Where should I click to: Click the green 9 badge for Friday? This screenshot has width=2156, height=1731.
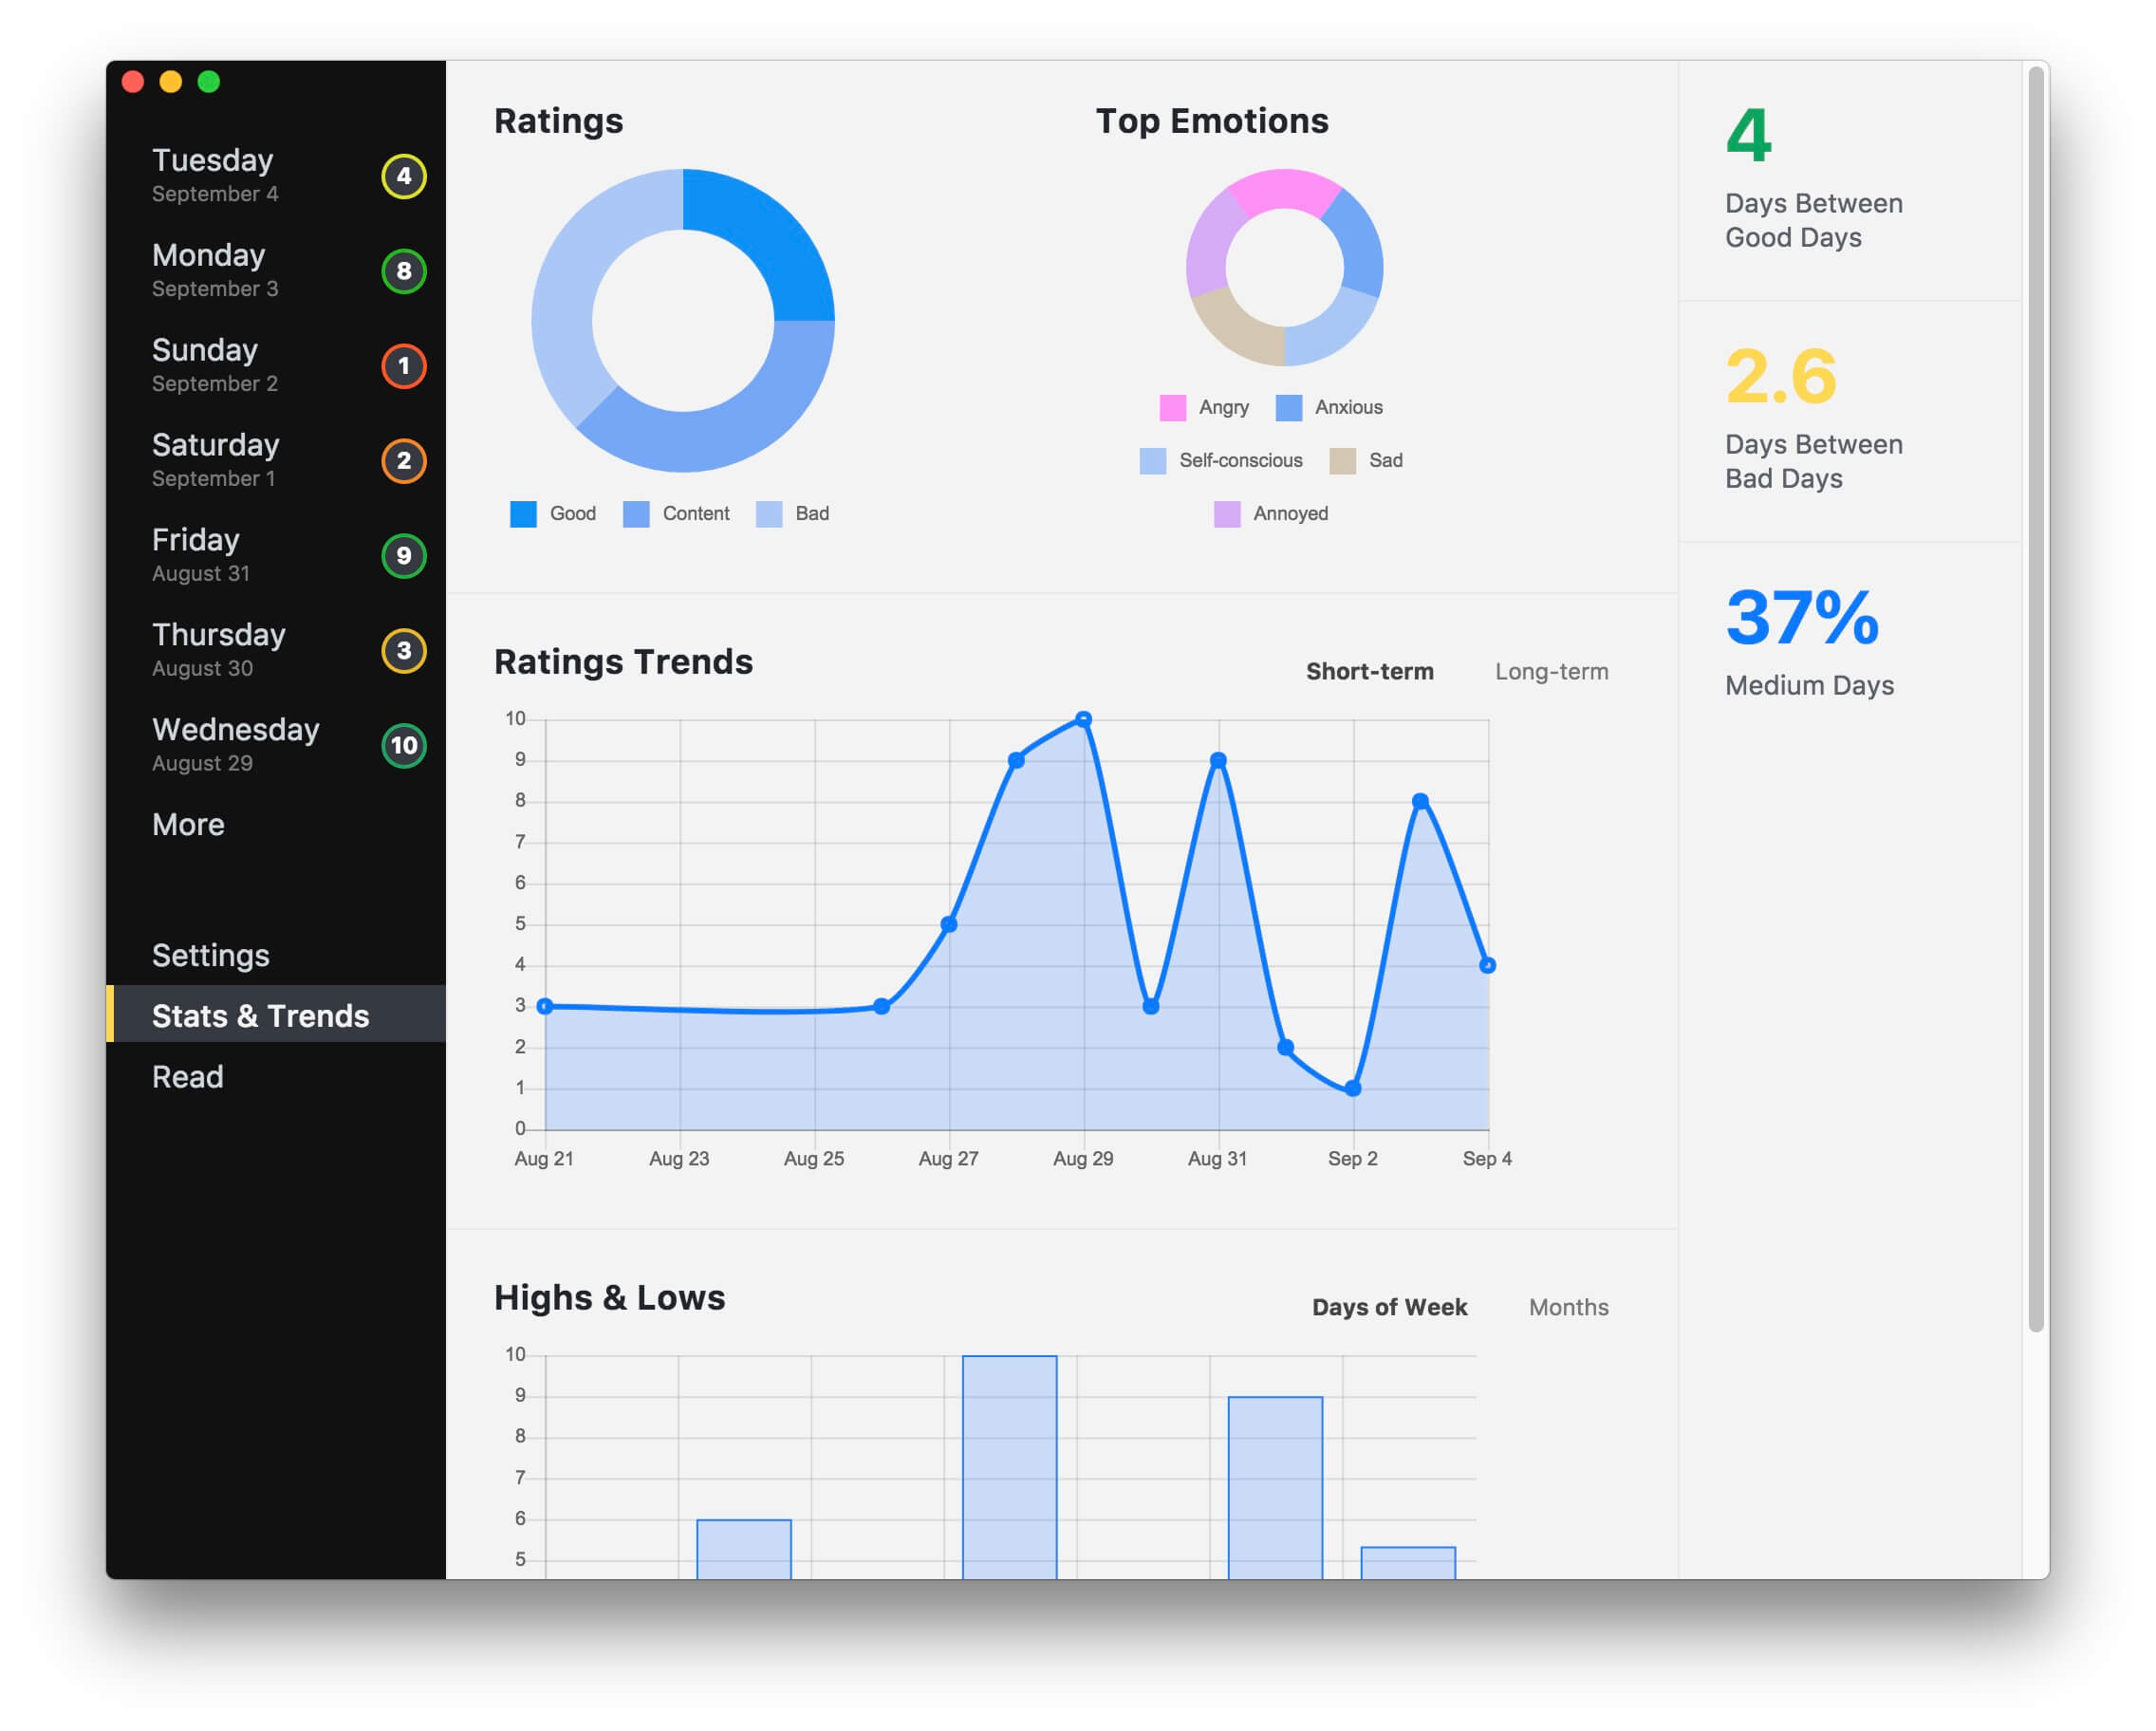[x=403, y=556]
